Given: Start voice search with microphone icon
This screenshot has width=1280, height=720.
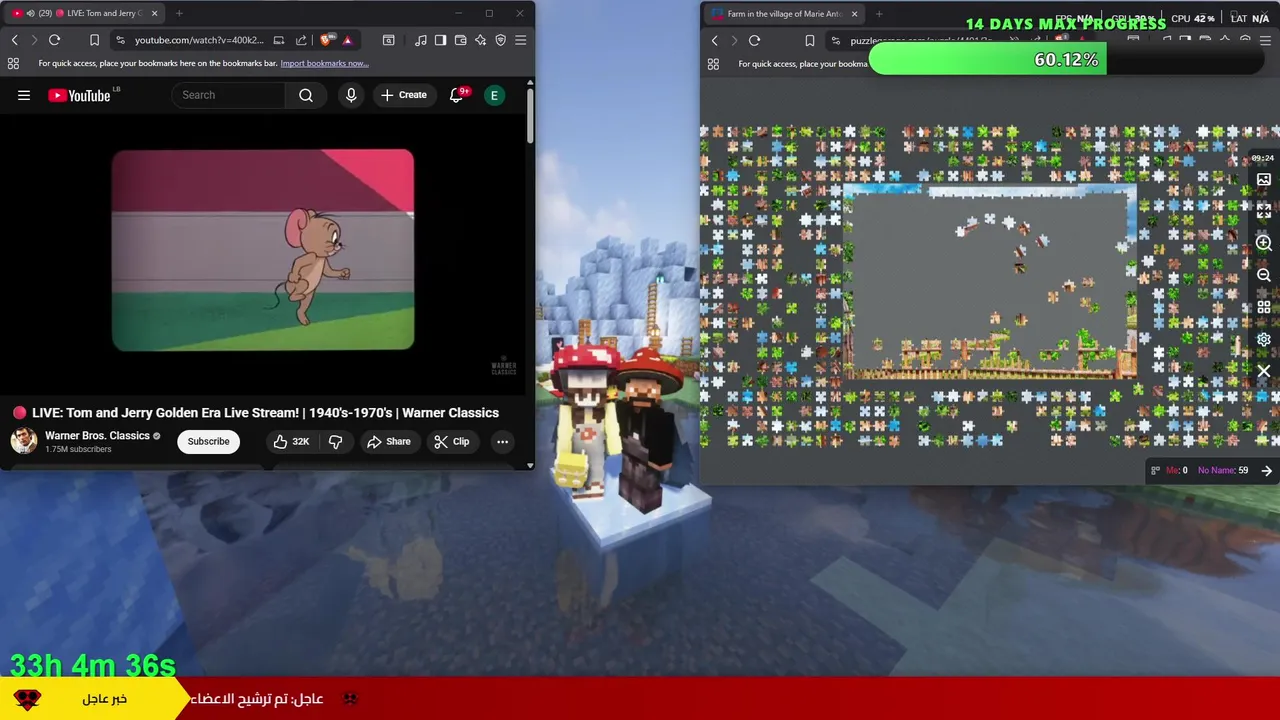Looking at the screenshot, I should [351, 95].
